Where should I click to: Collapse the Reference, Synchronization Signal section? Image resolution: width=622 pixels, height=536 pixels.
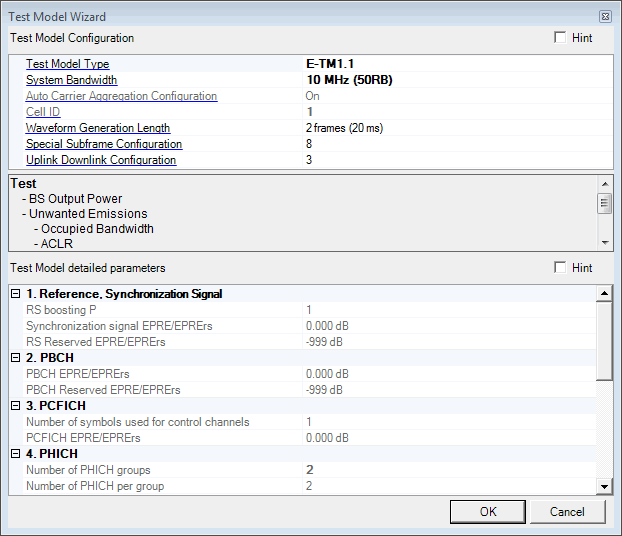pyautogui.click(x=15, y=294)
